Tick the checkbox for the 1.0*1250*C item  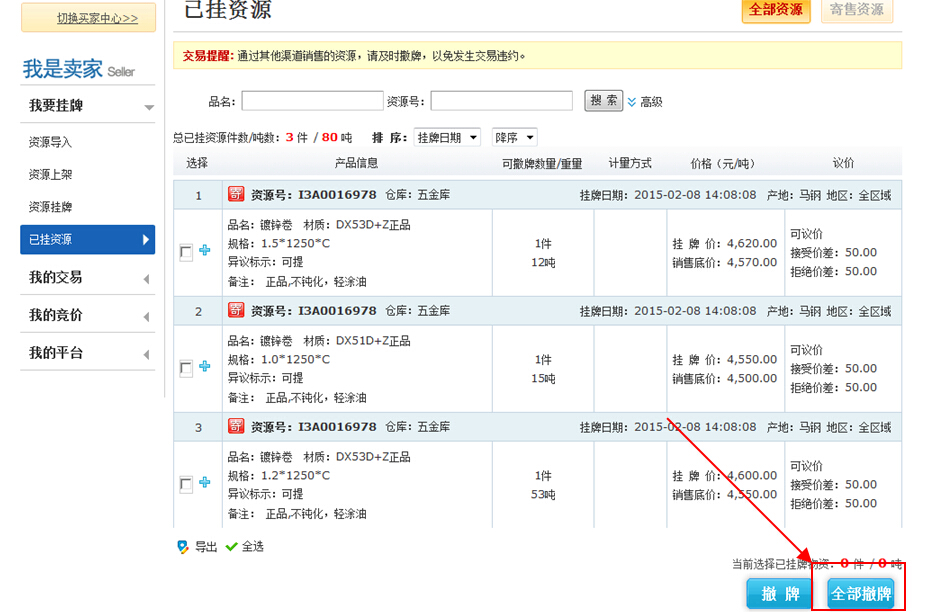186,369
